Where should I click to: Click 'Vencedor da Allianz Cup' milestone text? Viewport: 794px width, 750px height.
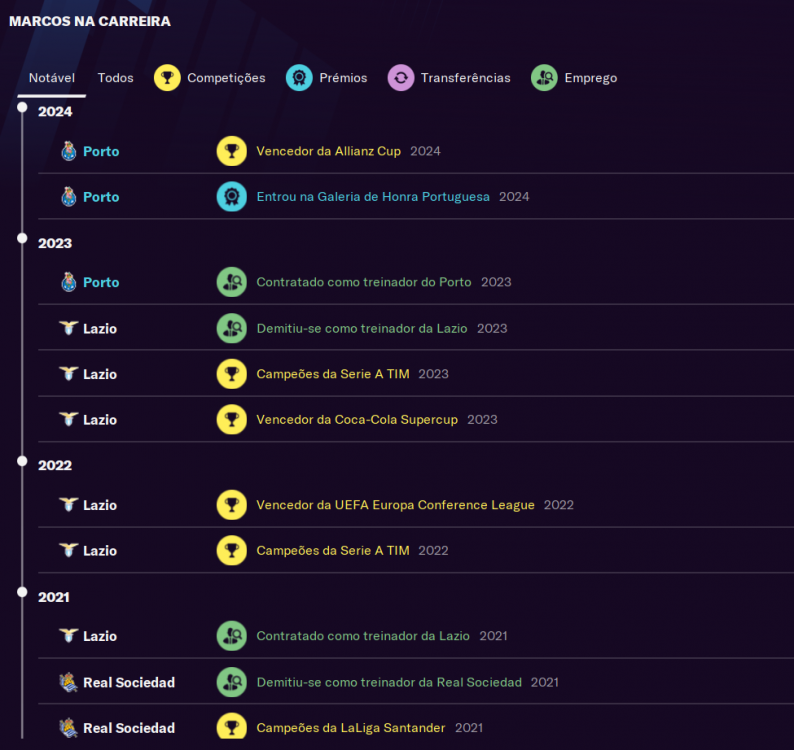pyautogui.click(x=329, y=151)
